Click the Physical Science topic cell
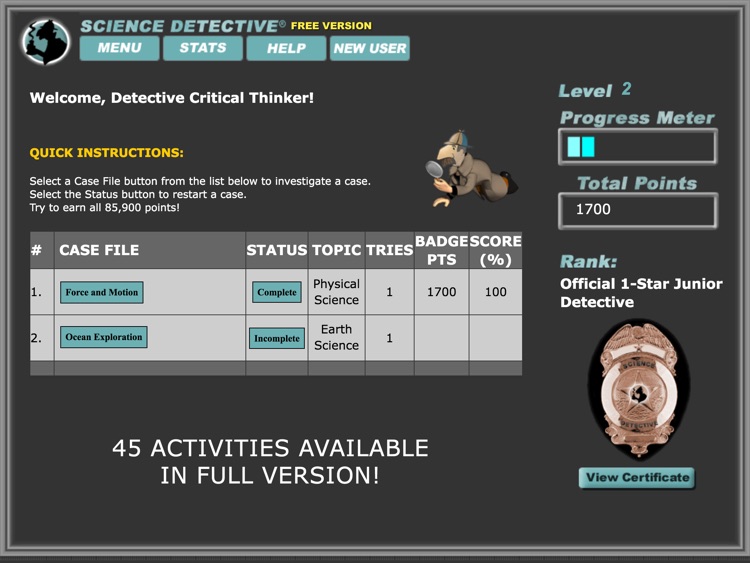The height and width of the screenshot is (563, 750). point(336,292)
